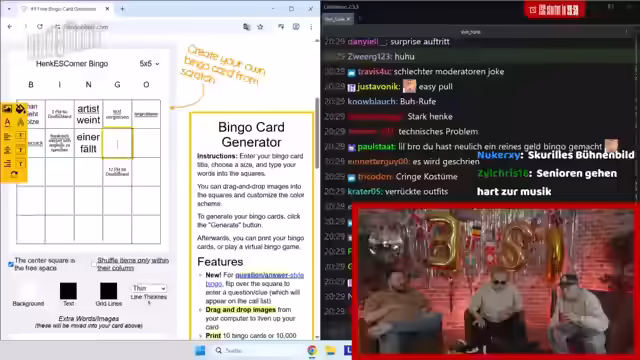
Task: Launch Chrome from the taskbar
Action: [312, 350]
